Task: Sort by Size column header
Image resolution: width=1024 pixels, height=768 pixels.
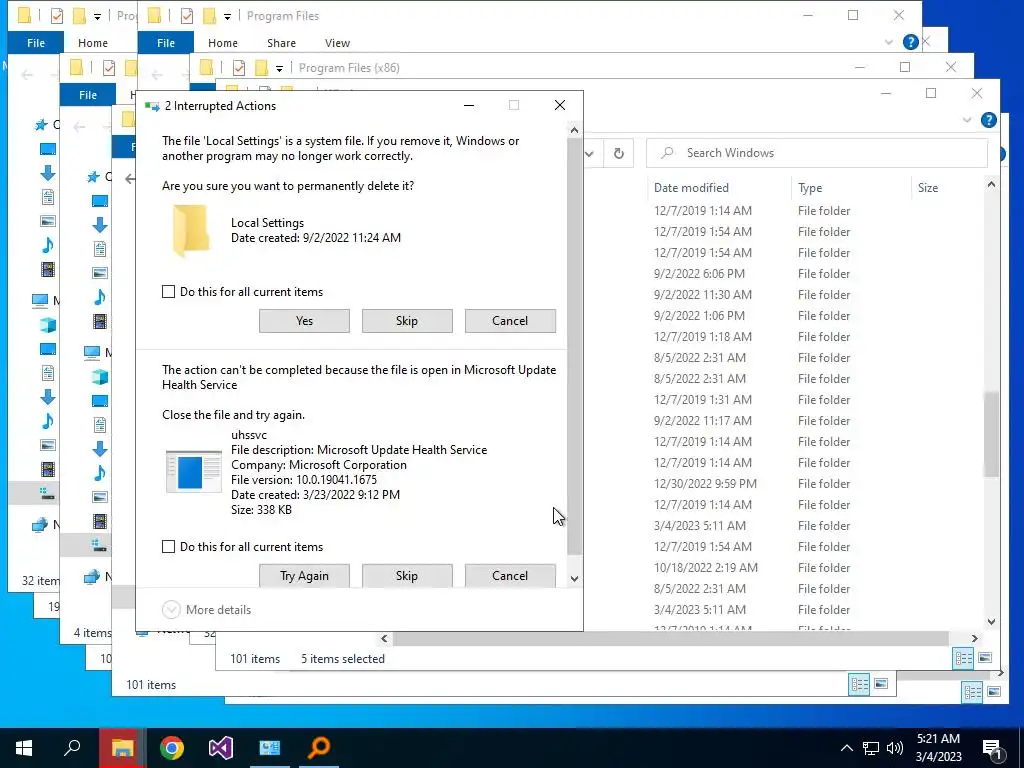Action: (927, 188)
